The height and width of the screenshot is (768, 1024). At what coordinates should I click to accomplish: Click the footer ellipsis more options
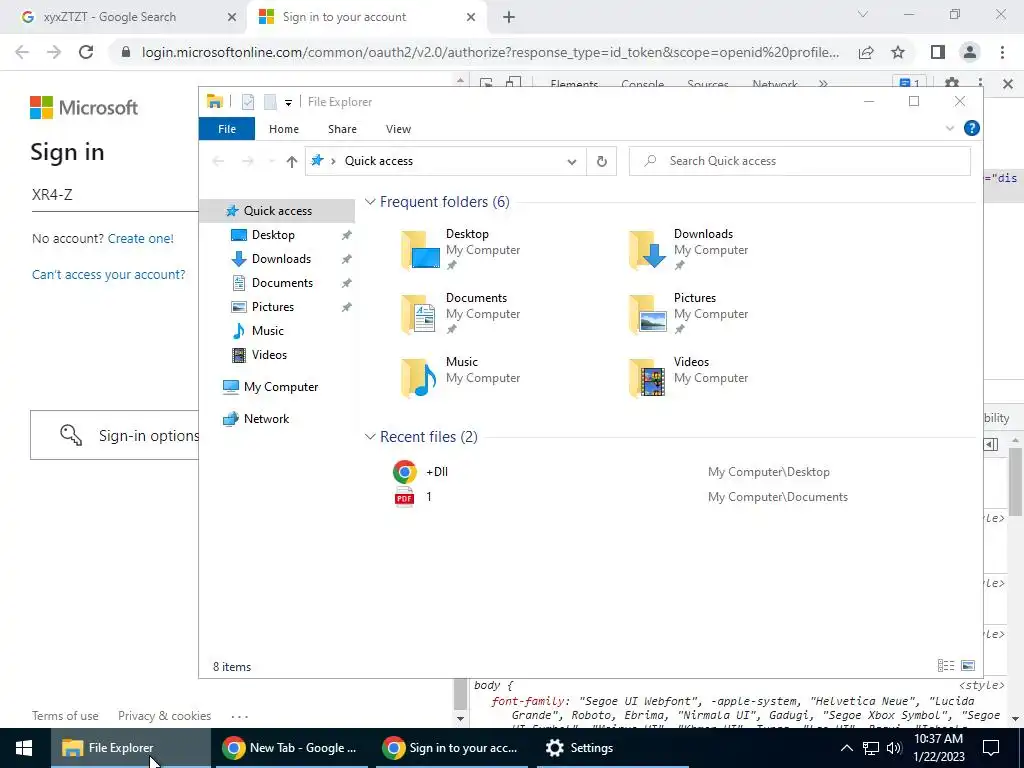tap(240, 716)
